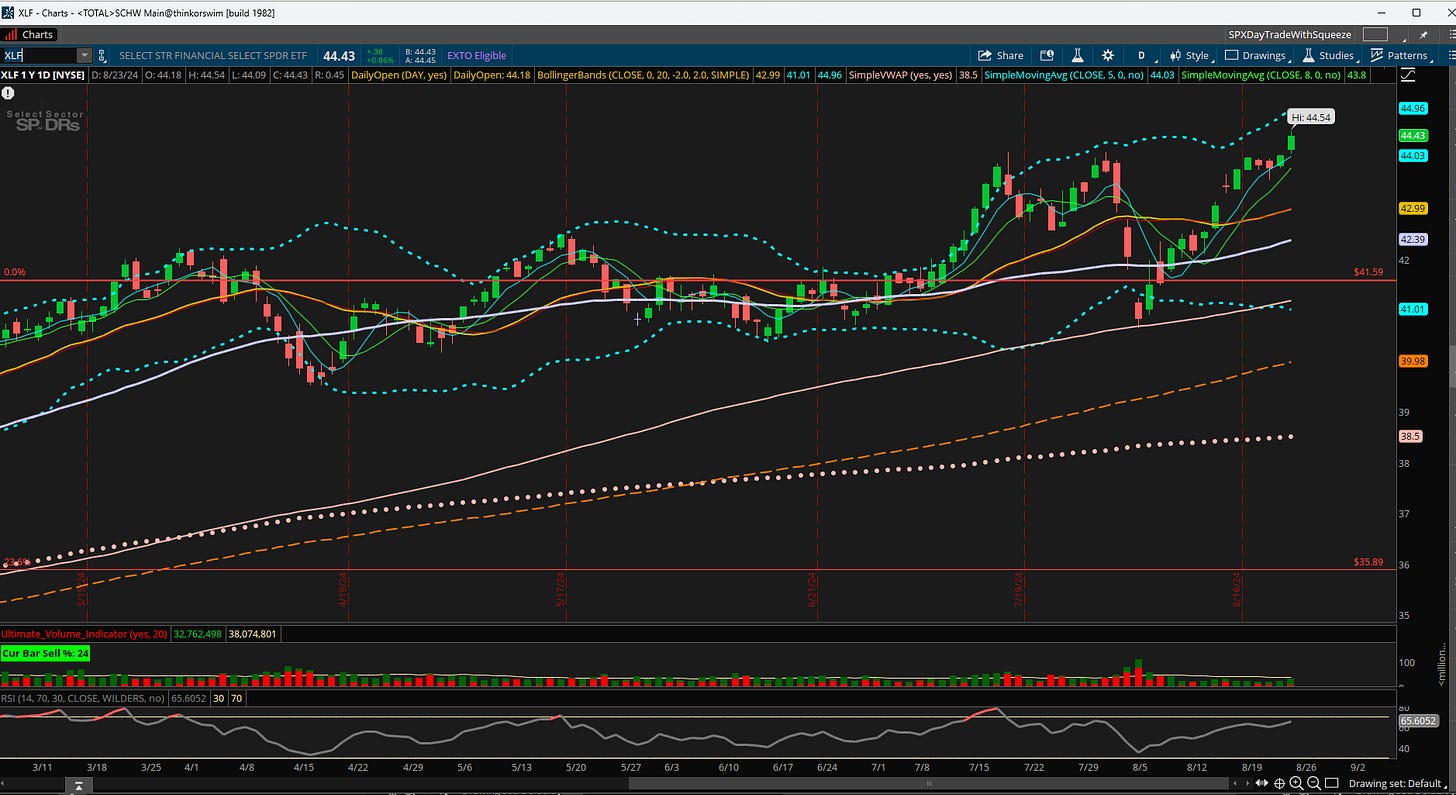
Task: Click the 38.5 VWAP price tag
Action: click(1410, 437)
